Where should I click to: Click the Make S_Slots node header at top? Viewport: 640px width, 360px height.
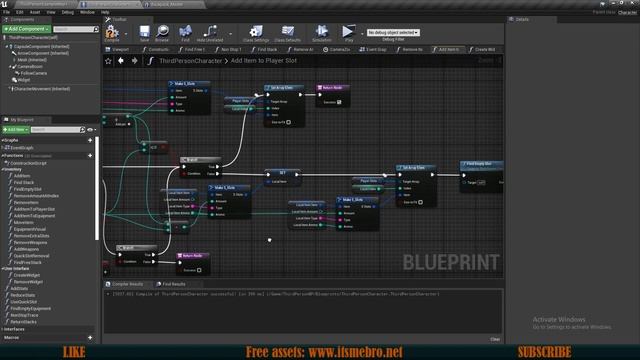tap(190, 84)
